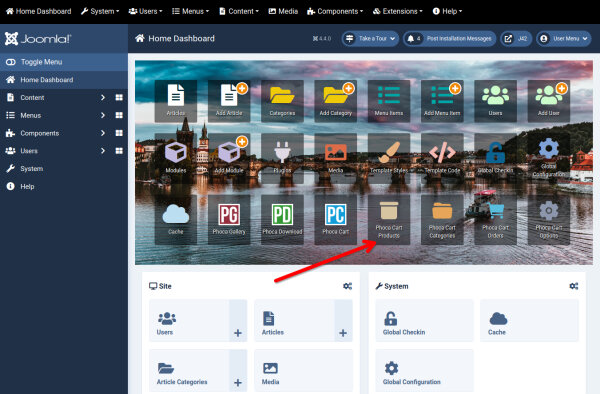
Task: Click the Add Module quick icon
Action: [229, 158]
